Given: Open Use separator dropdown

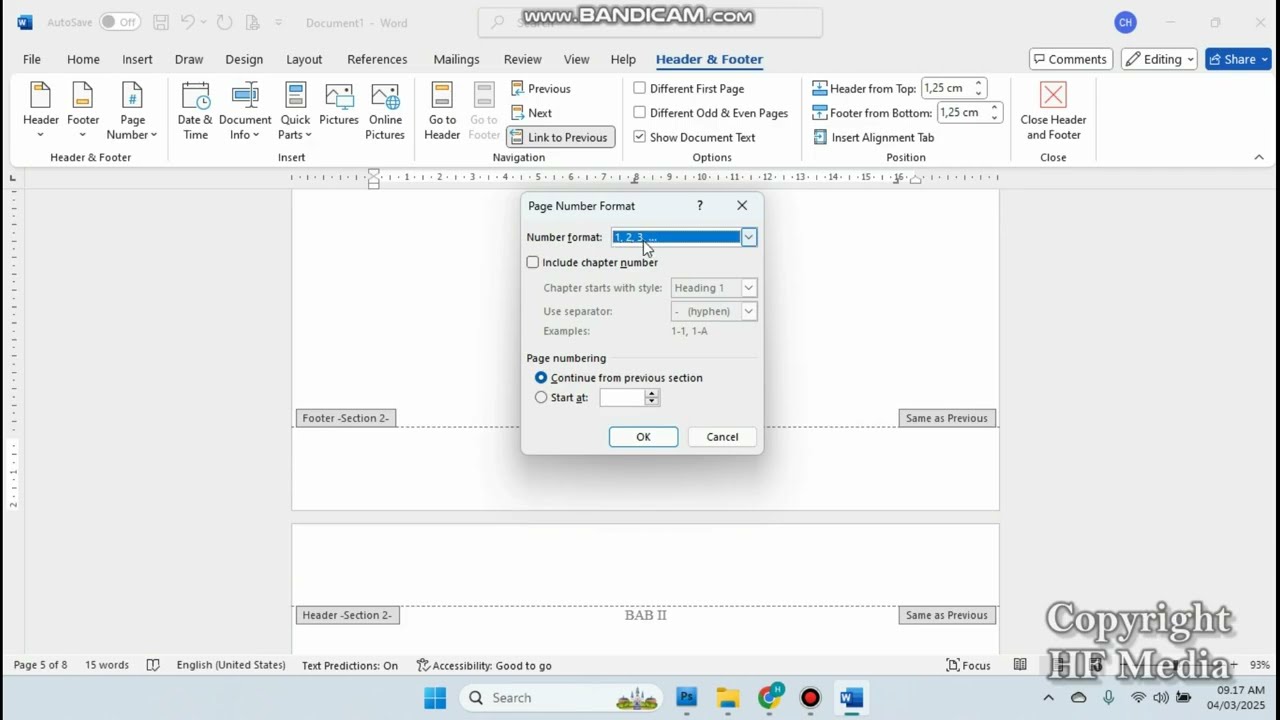Looking at the screenshot, I should click(748, 311).
